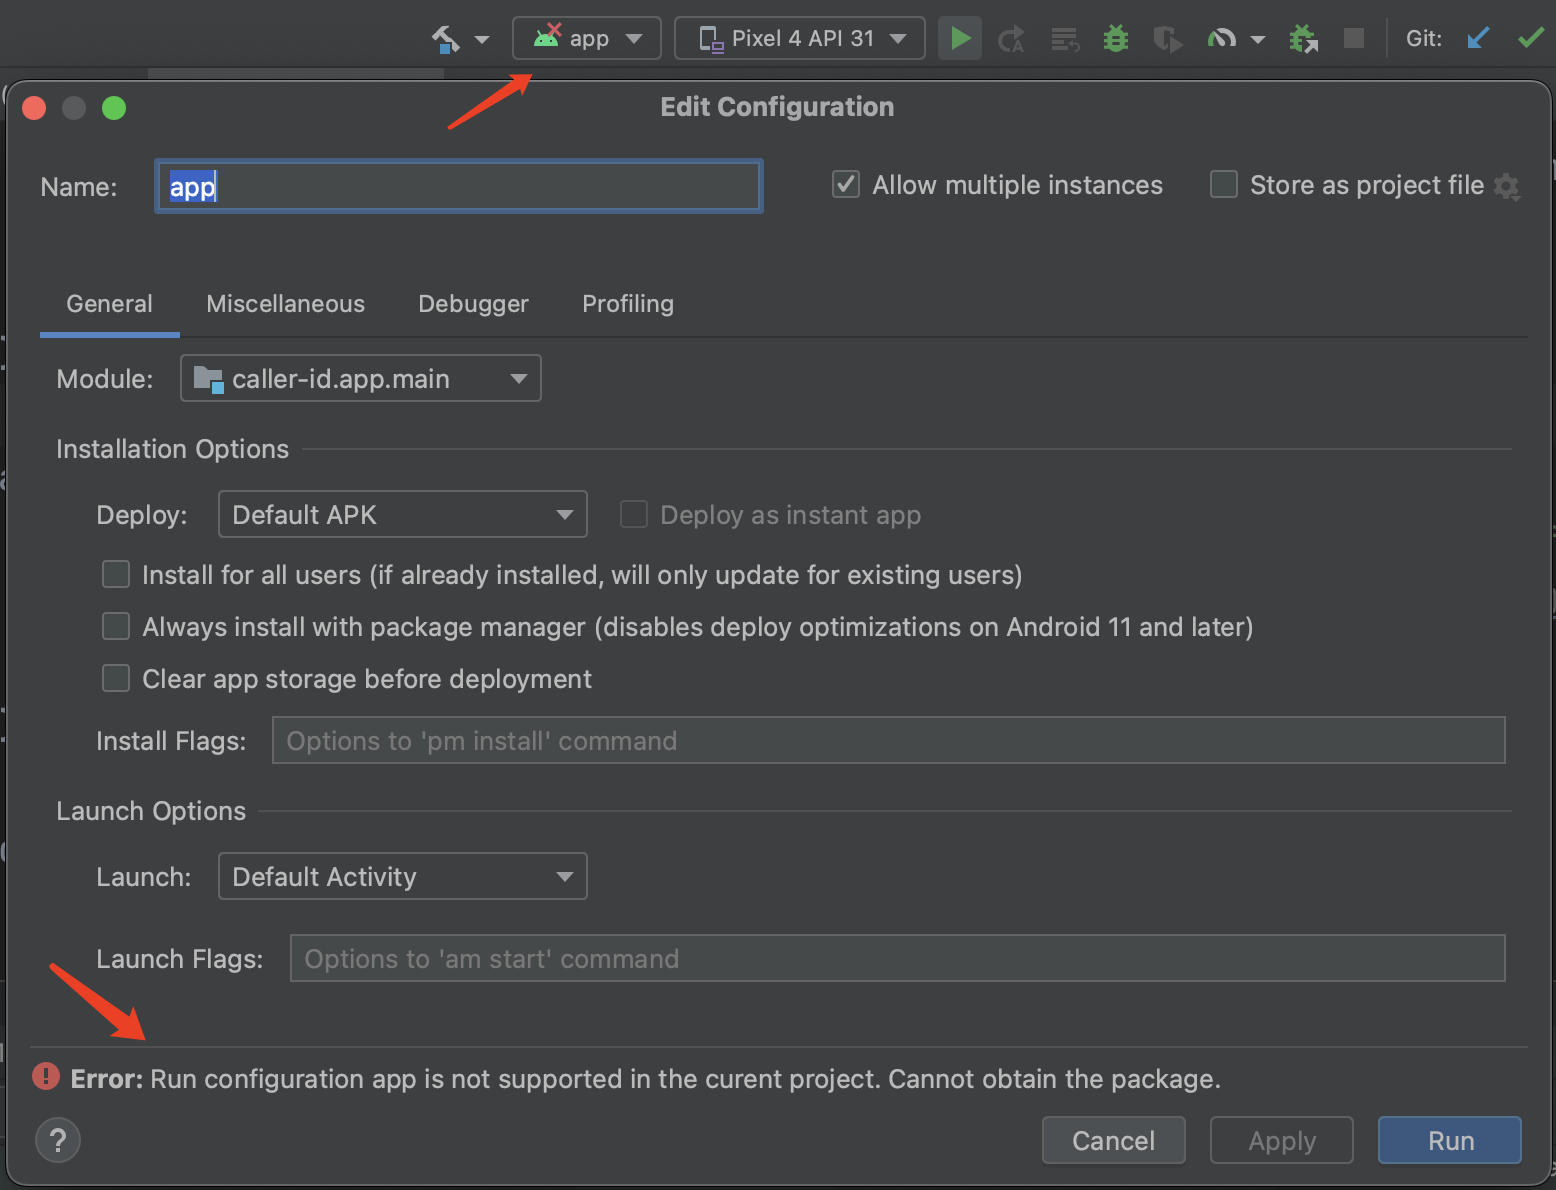Enable Allow multiple instances
The height and width of the screenshot is (1190, 1556).
[x=845, y=184]
